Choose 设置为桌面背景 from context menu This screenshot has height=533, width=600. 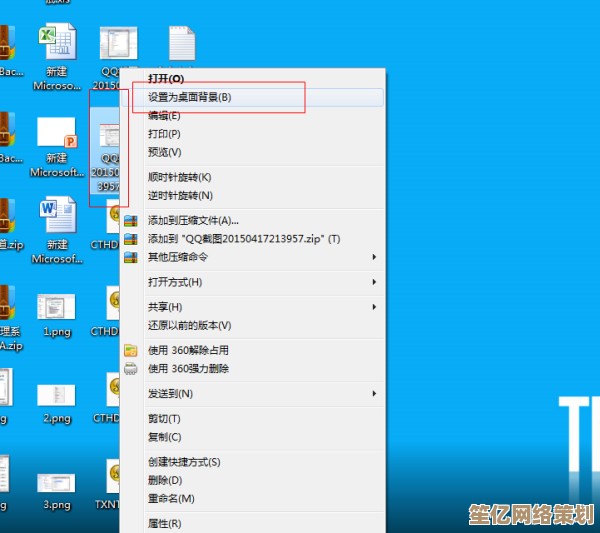pos(190,97)
